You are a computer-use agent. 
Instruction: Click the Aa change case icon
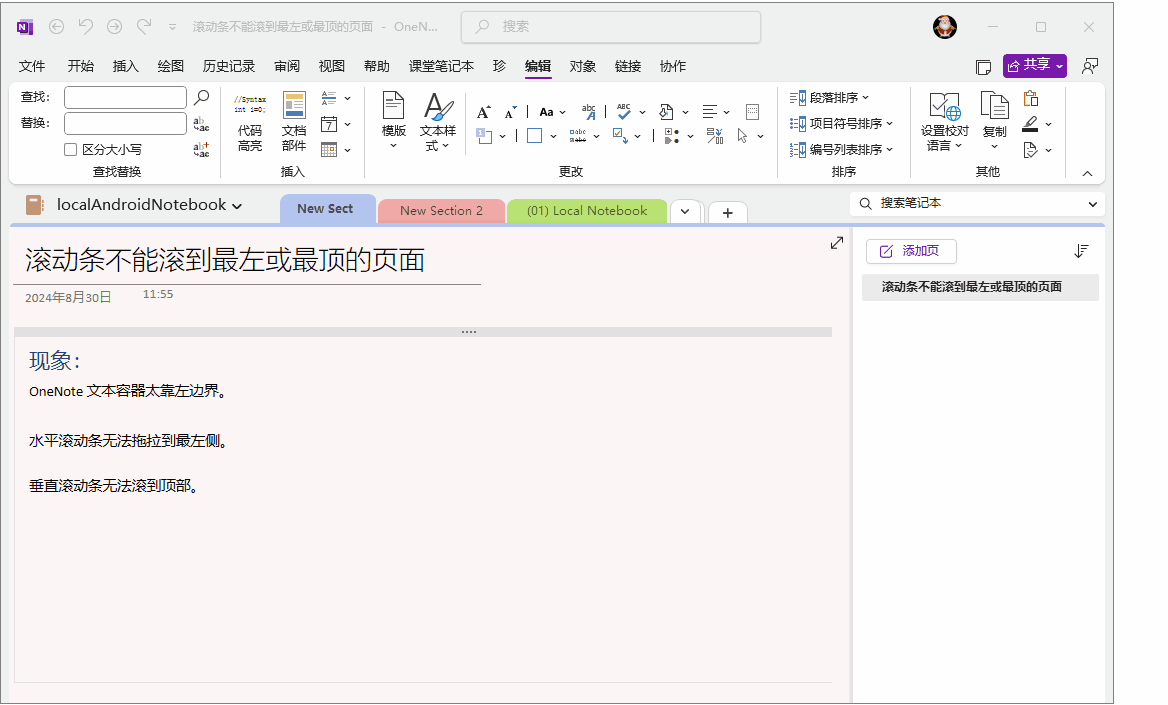(x=546, y=112)
